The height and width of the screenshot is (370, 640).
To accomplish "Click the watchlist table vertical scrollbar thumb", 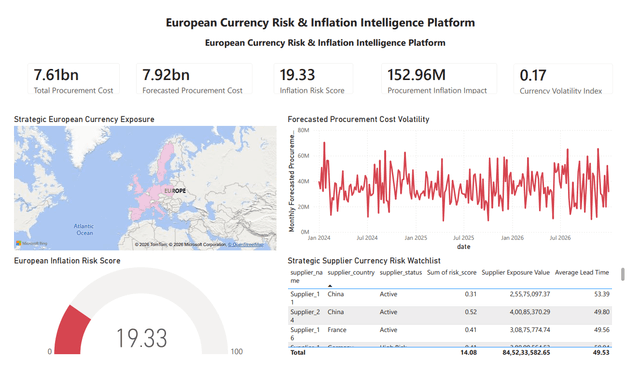I will [x=622, y=274].
